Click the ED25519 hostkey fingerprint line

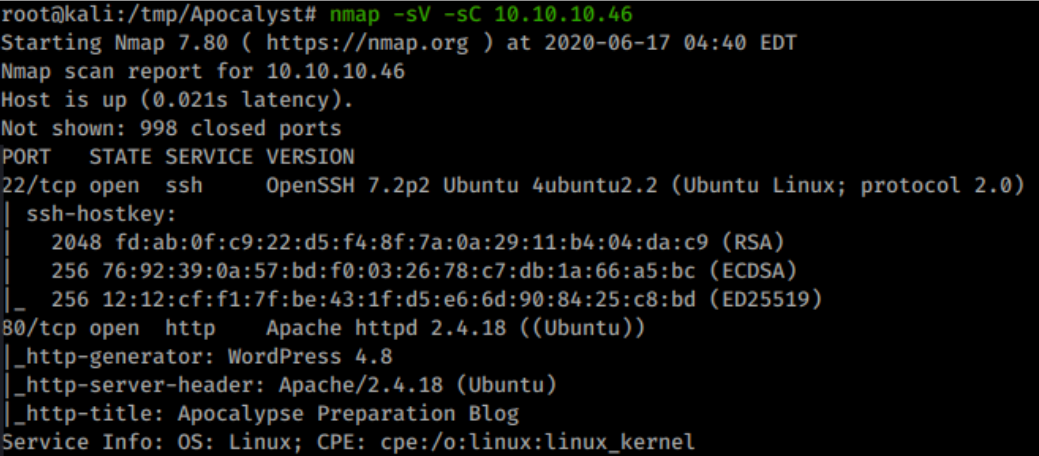tap(437, 300)
